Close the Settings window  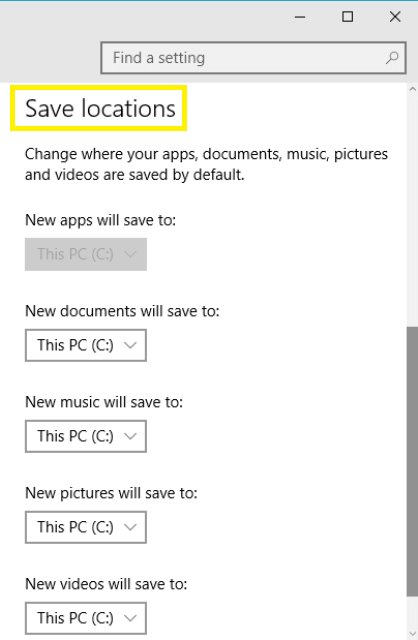pyautogui.click(x=395, y=17)
